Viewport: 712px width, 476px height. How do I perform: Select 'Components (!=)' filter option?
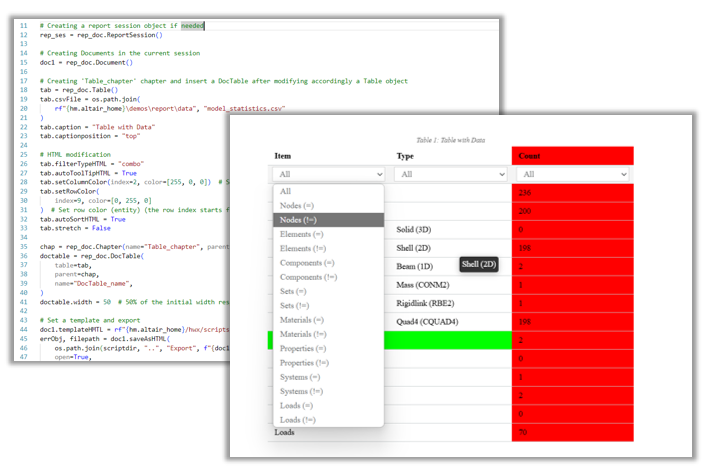(328, 277)
